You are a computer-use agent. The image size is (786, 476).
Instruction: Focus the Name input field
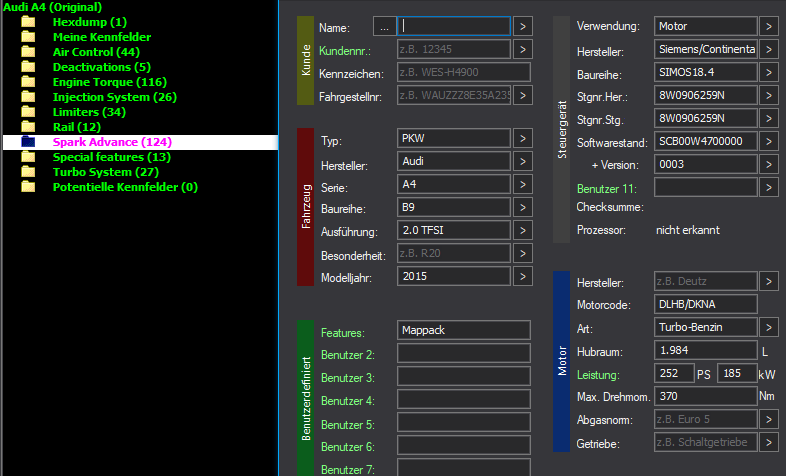tap(454, 27)
